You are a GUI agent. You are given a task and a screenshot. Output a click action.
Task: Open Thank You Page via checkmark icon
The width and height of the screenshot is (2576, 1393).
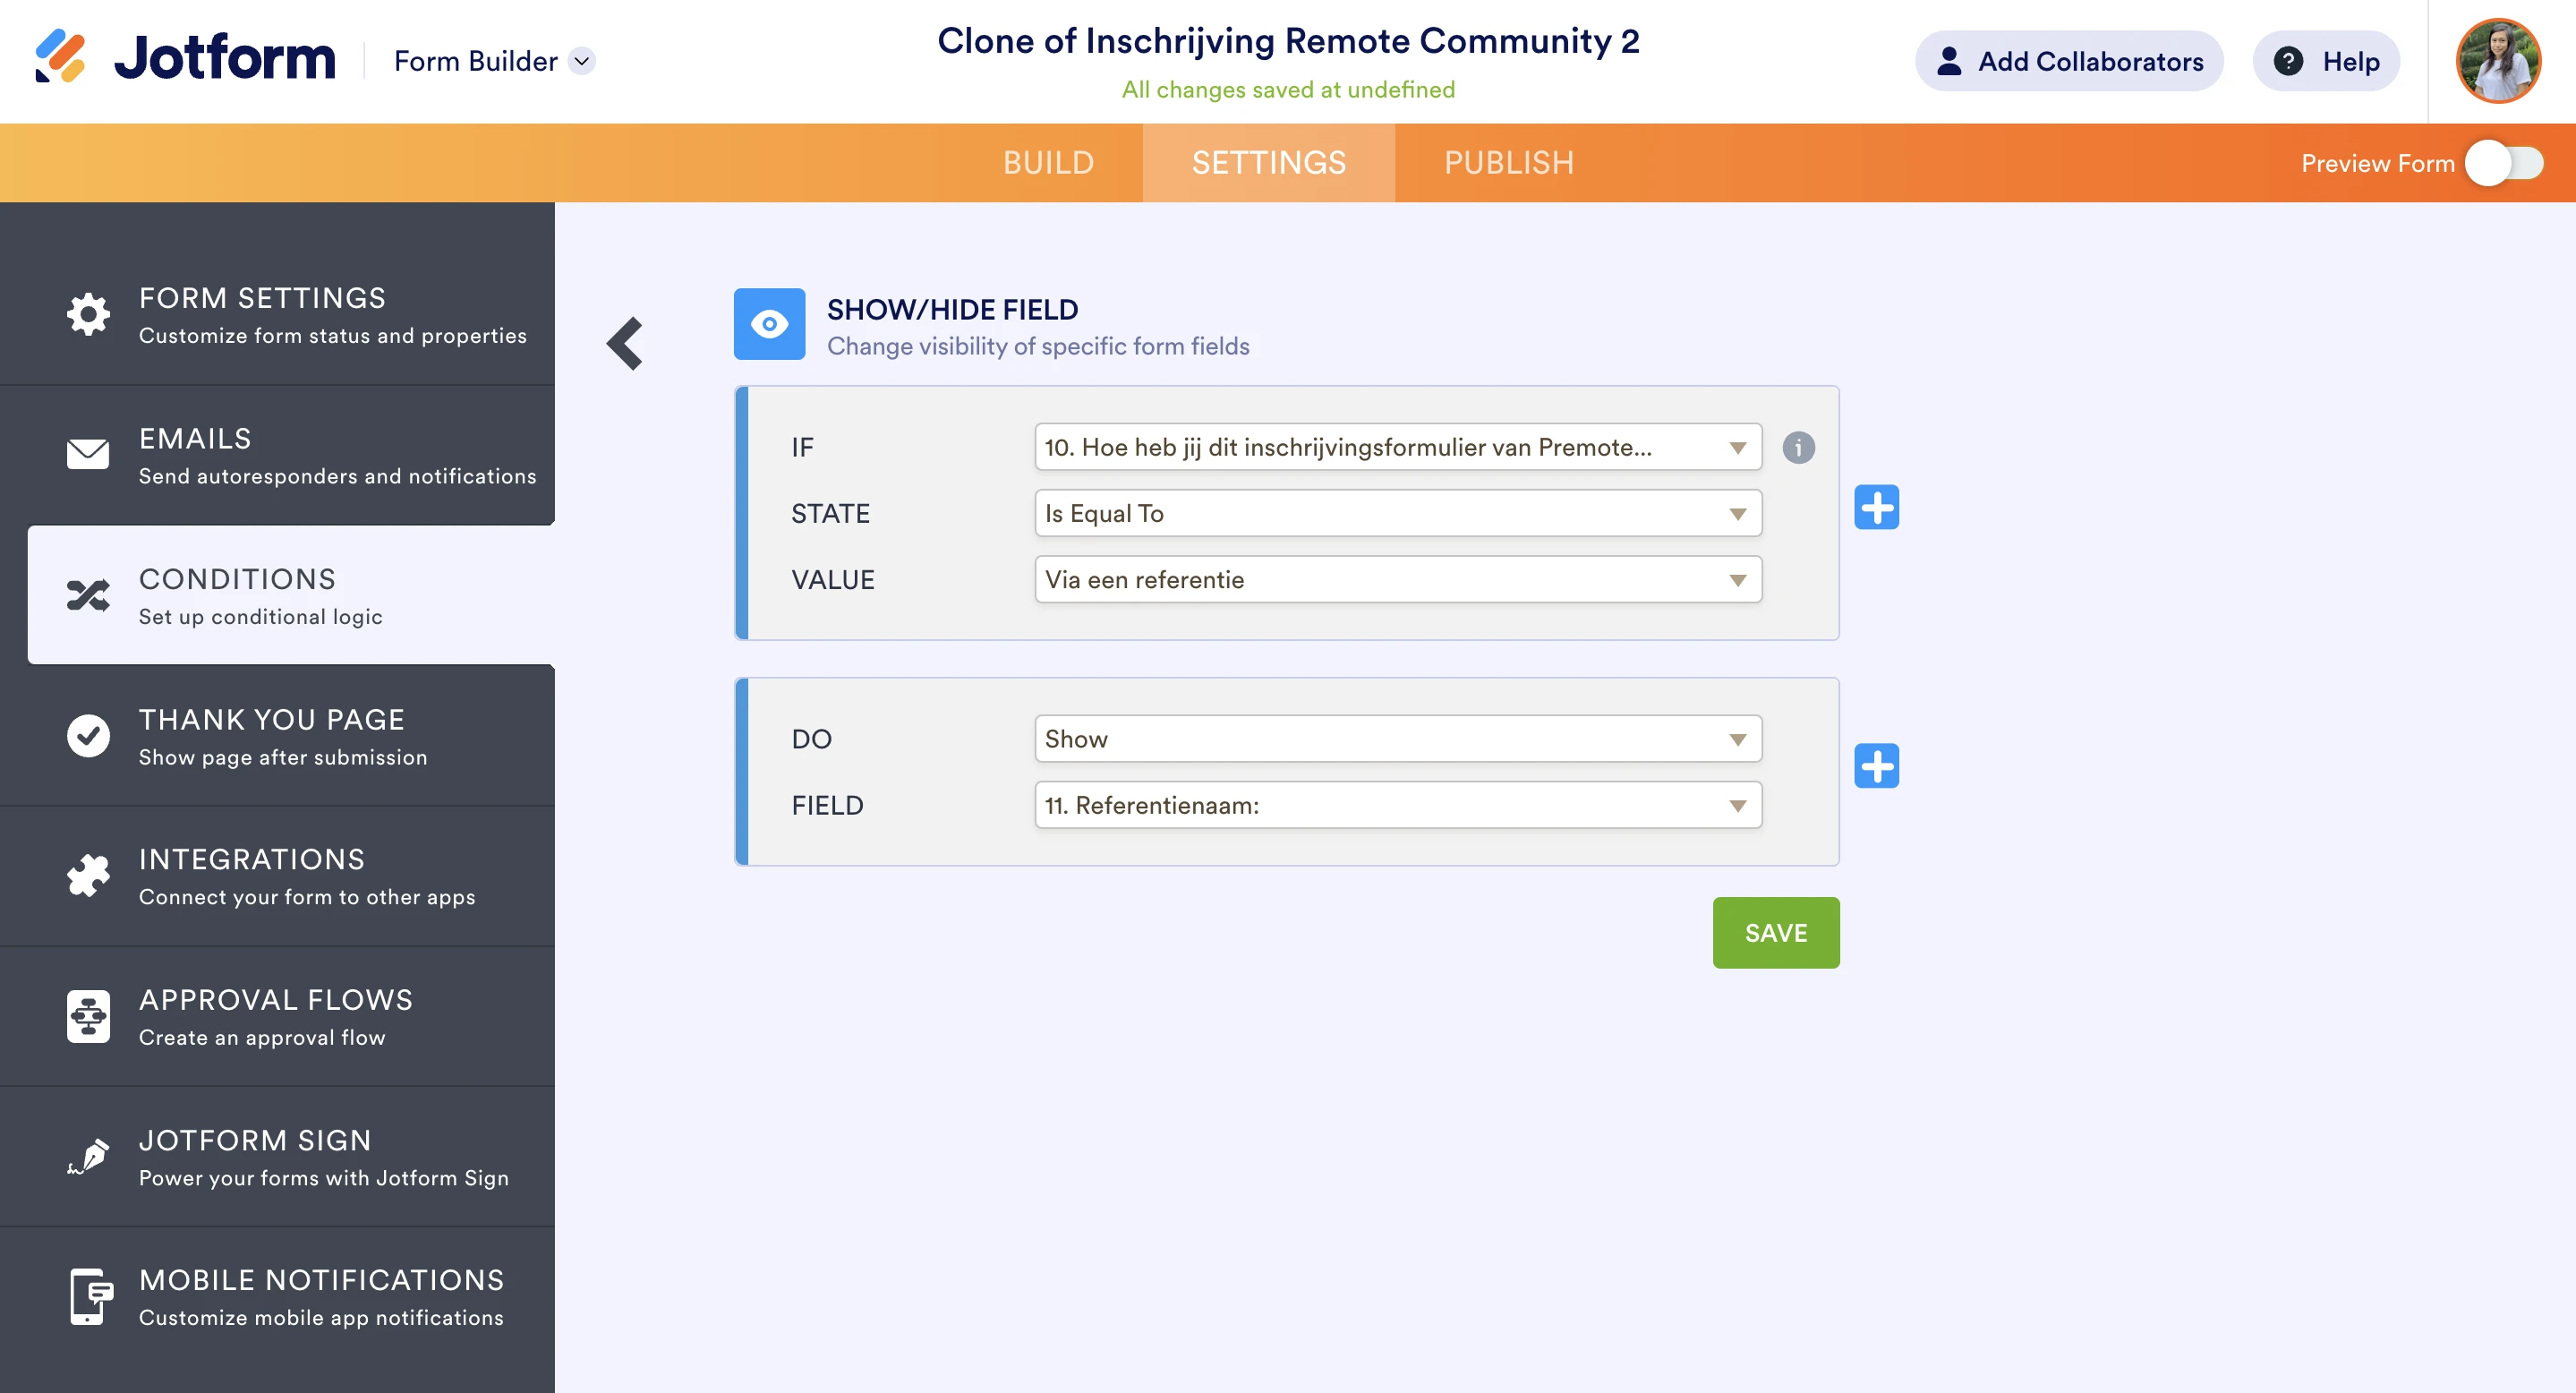pyautogui.click(x=88, y=736)
